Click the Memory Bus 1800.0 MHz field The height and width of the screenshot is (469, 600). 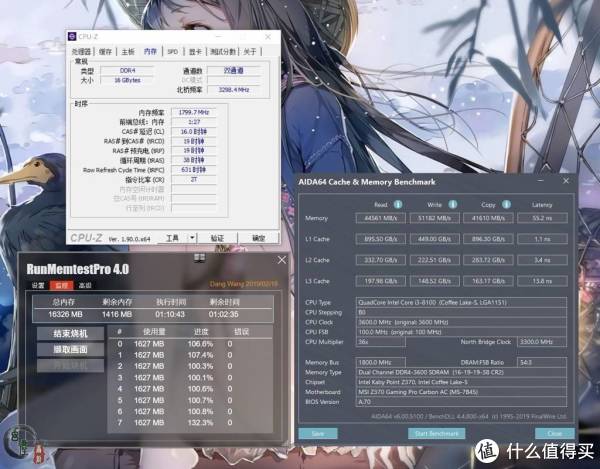point(380,362)
